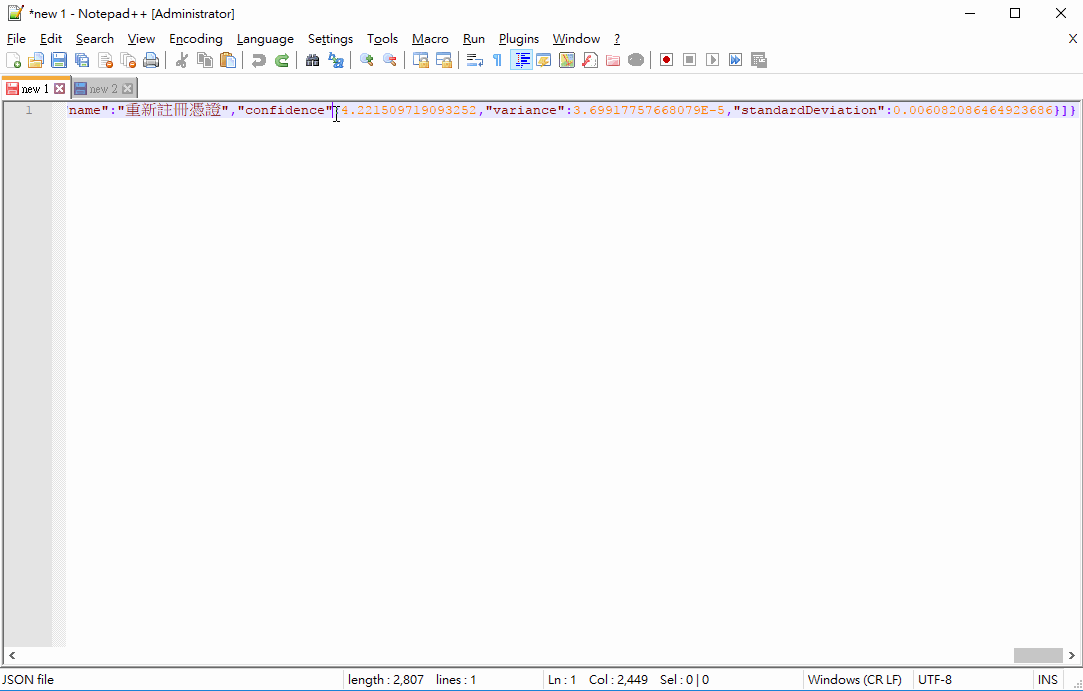The image size is (1083, 691).
Task: Print the current file
Action: [x=151, y=59]
